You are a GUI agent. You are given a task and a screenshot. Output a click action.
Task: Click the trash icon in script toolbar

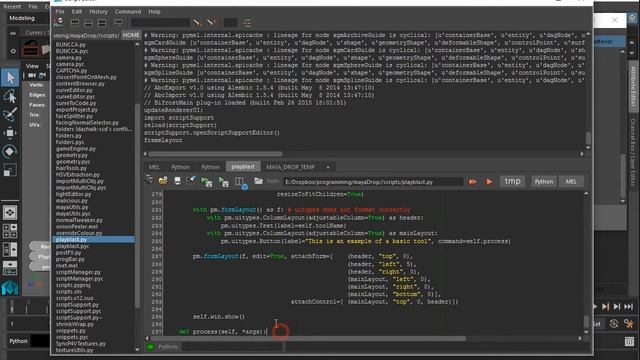click(x=149, y=181)
